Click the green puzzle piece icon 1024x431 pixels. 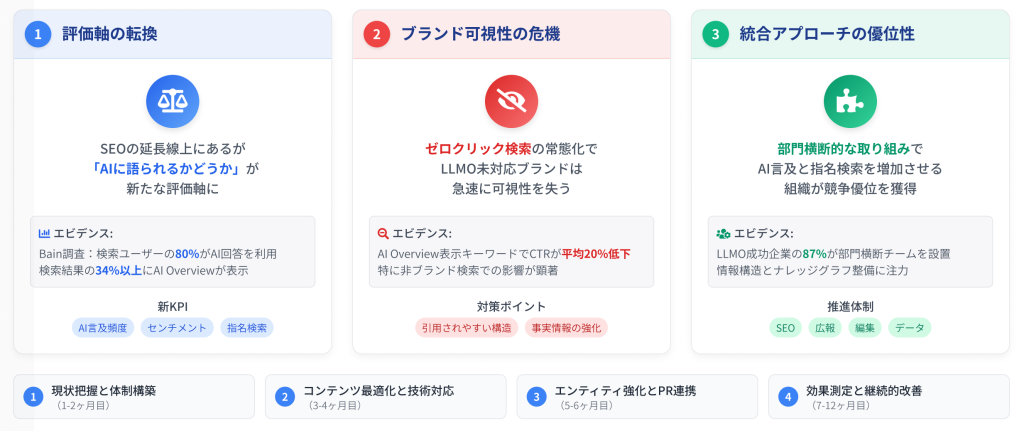(x=850, y=101)
